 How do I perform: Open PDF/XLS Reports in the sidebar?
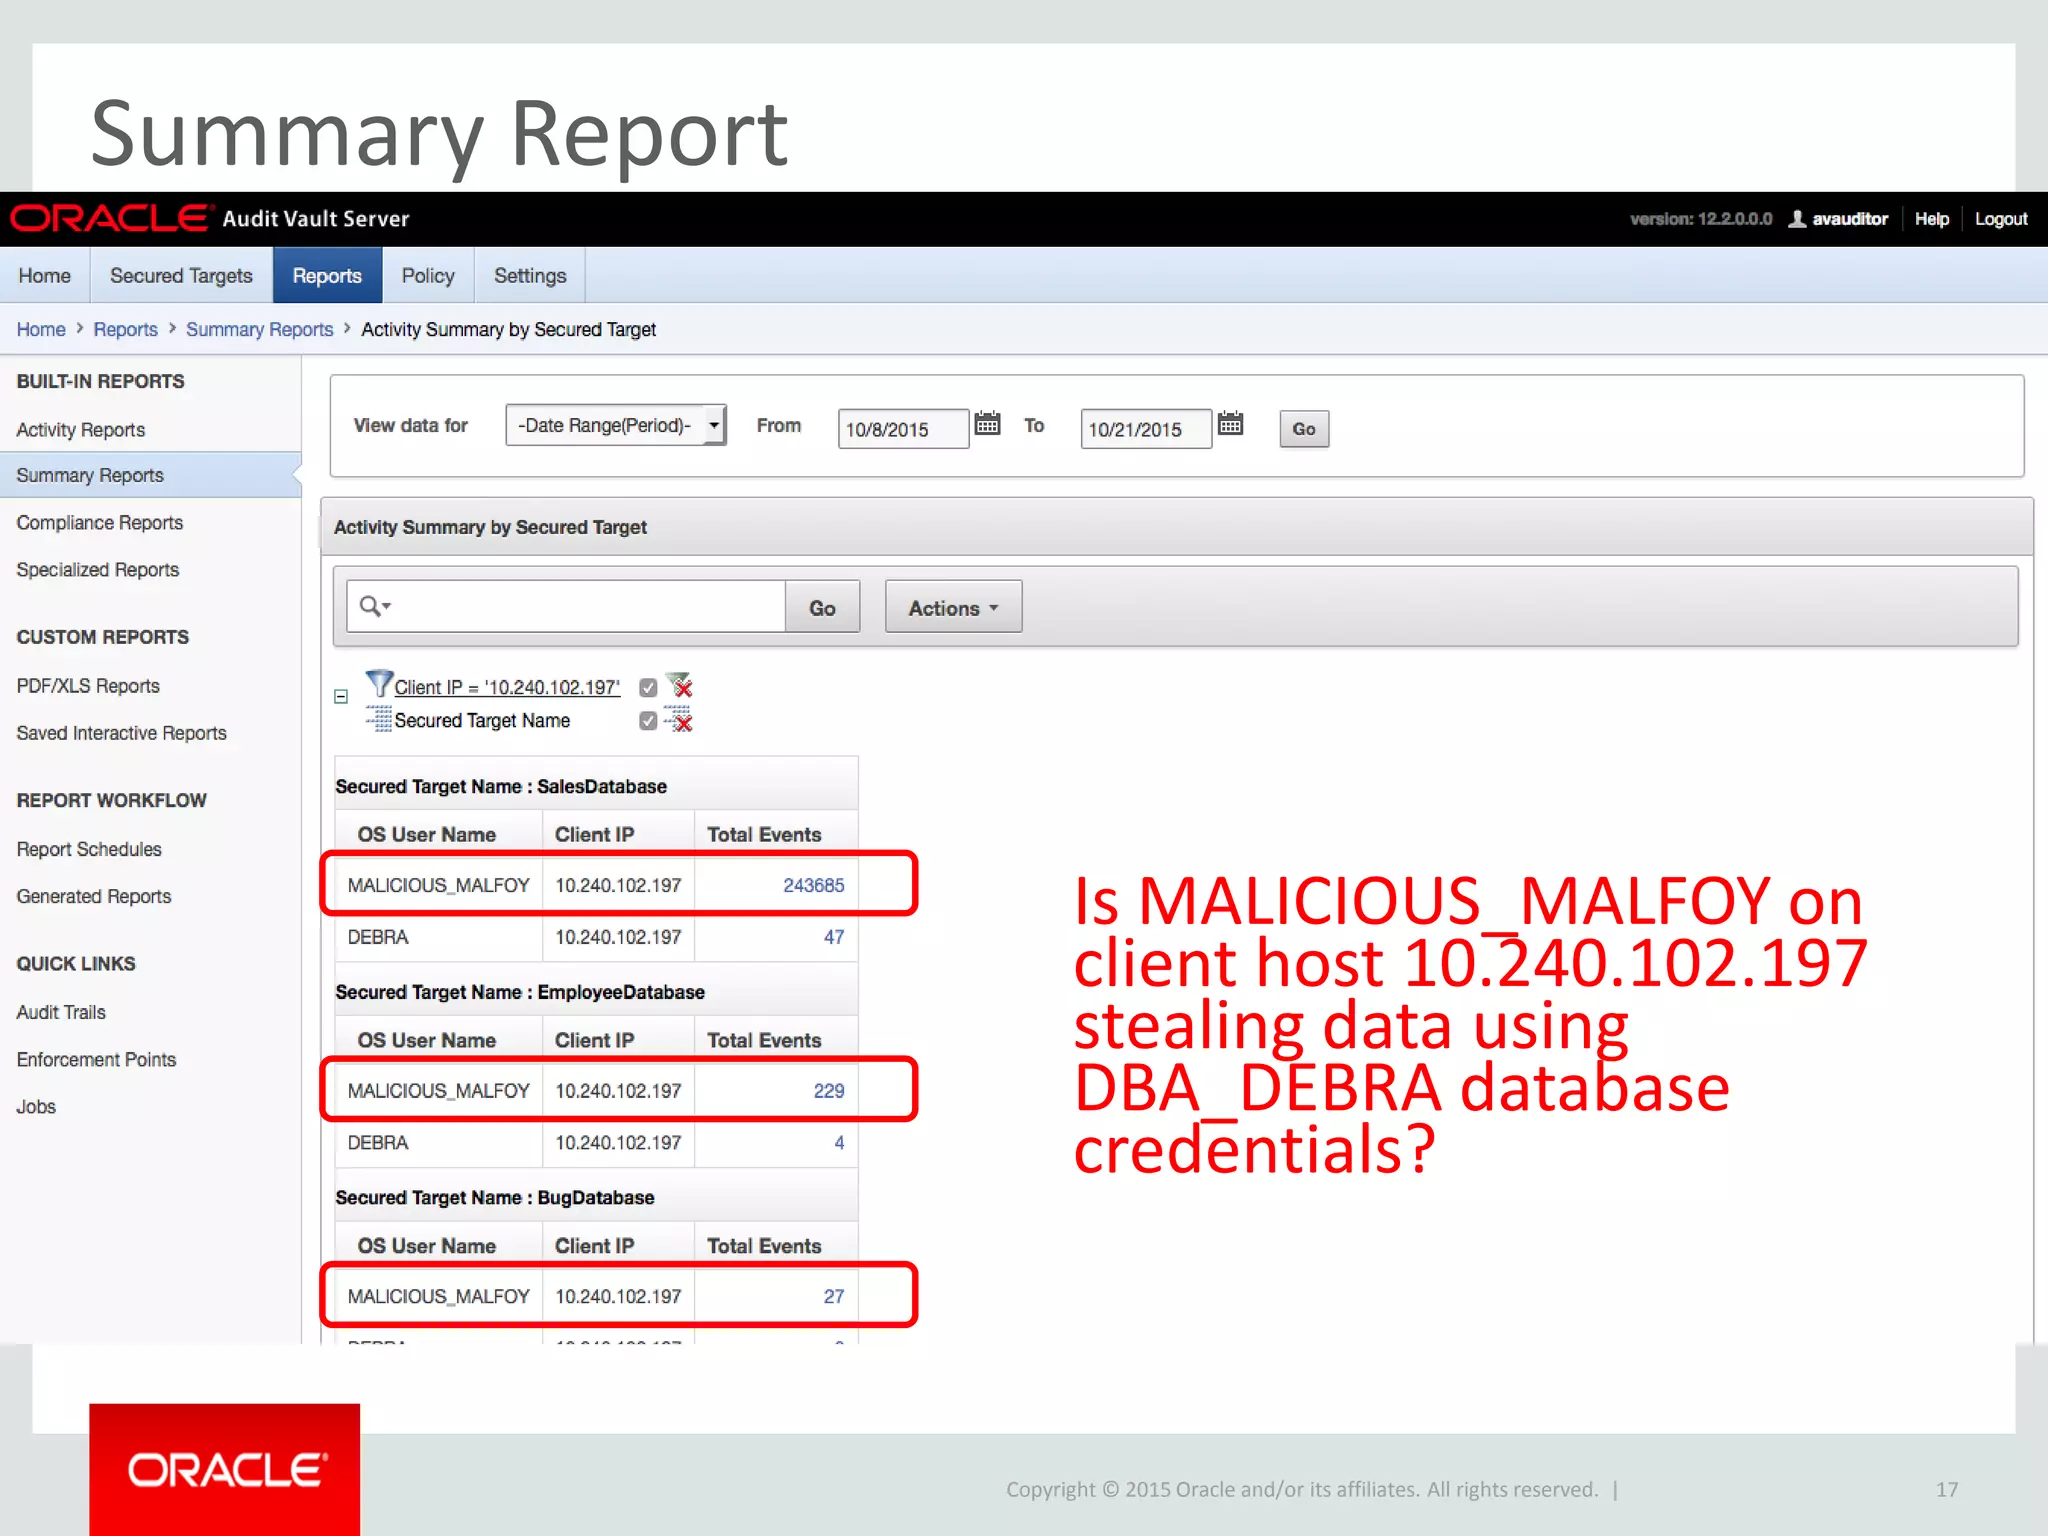(88, 685)
